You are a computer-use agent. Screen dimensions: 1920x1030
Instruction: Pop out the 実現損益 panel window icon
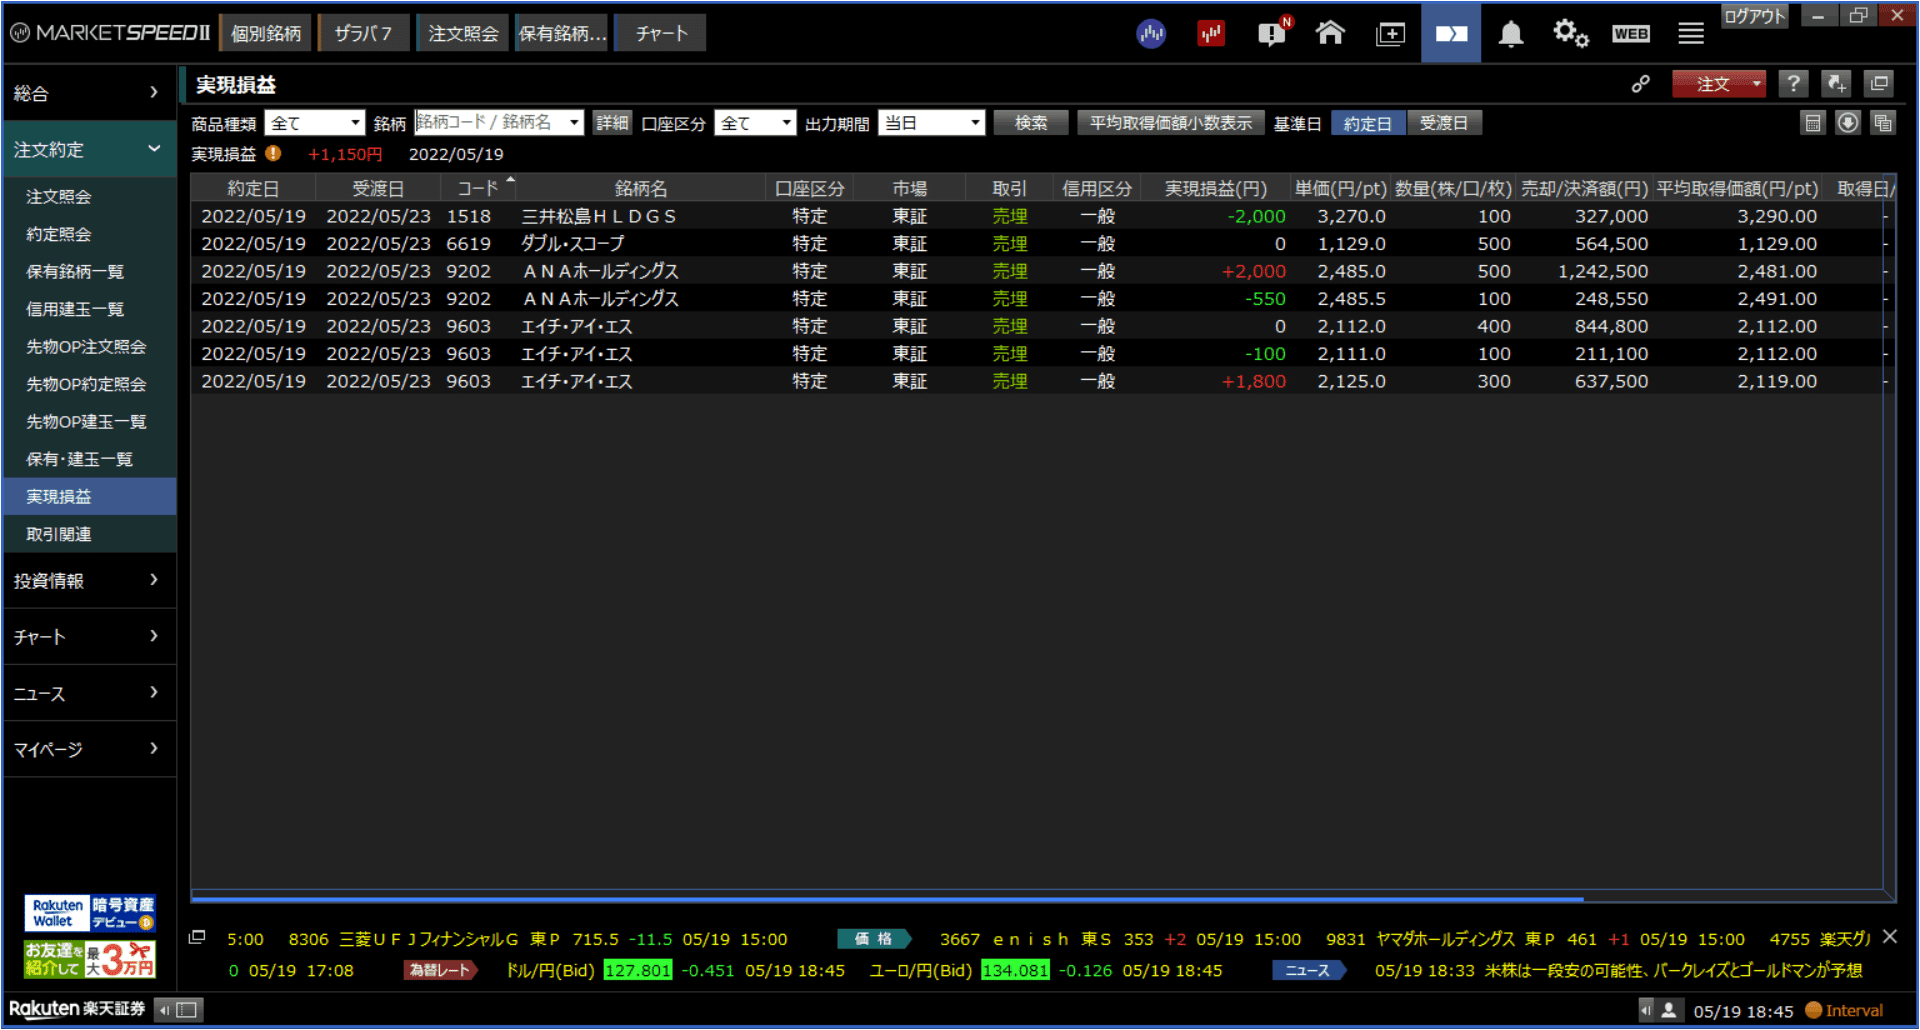[1880, 84]
